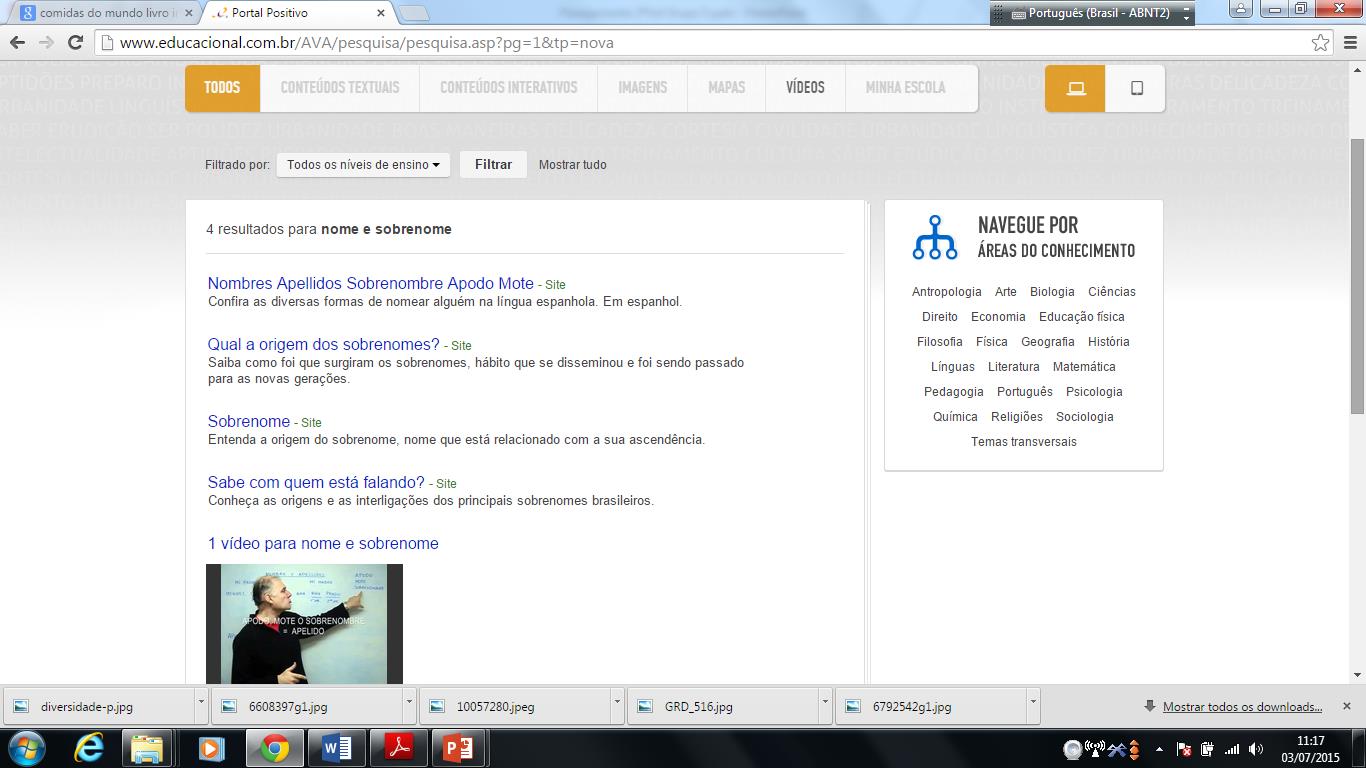This screenshot has width=1366, height=768.
Task: Go back using browser back arrow
Action: point(17,43)
